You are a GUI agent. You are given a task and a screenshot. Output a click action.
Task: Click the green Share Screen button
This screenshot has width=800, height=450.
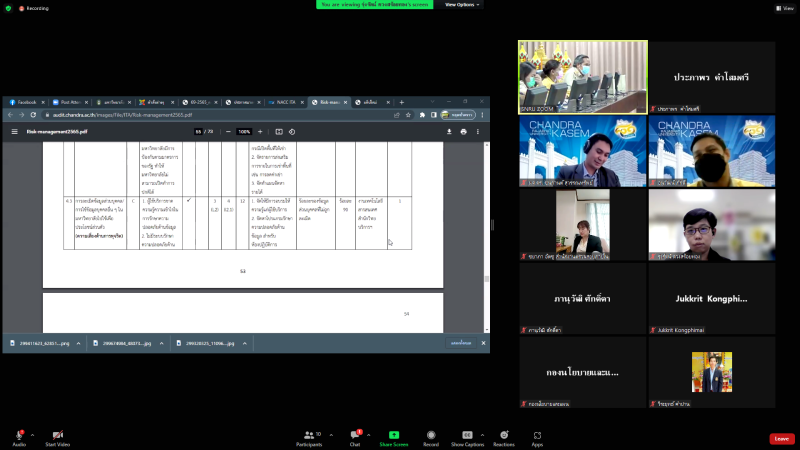pyautogui.click(x=393, y=435)
